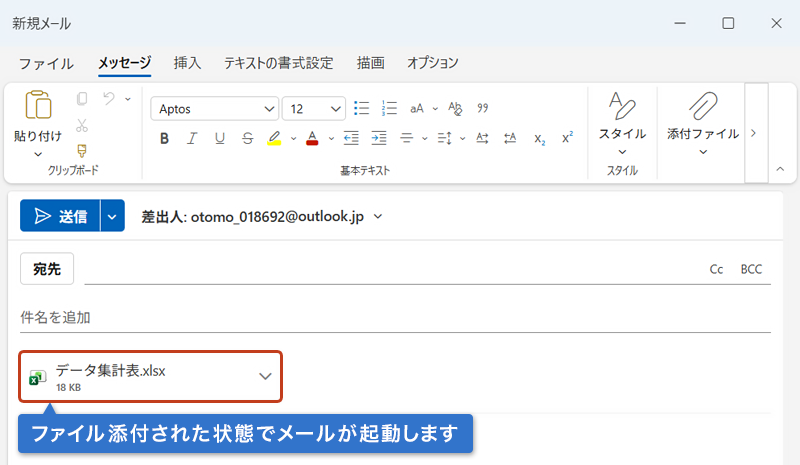Switch to the 挿入 tab

tap(187, 63)
